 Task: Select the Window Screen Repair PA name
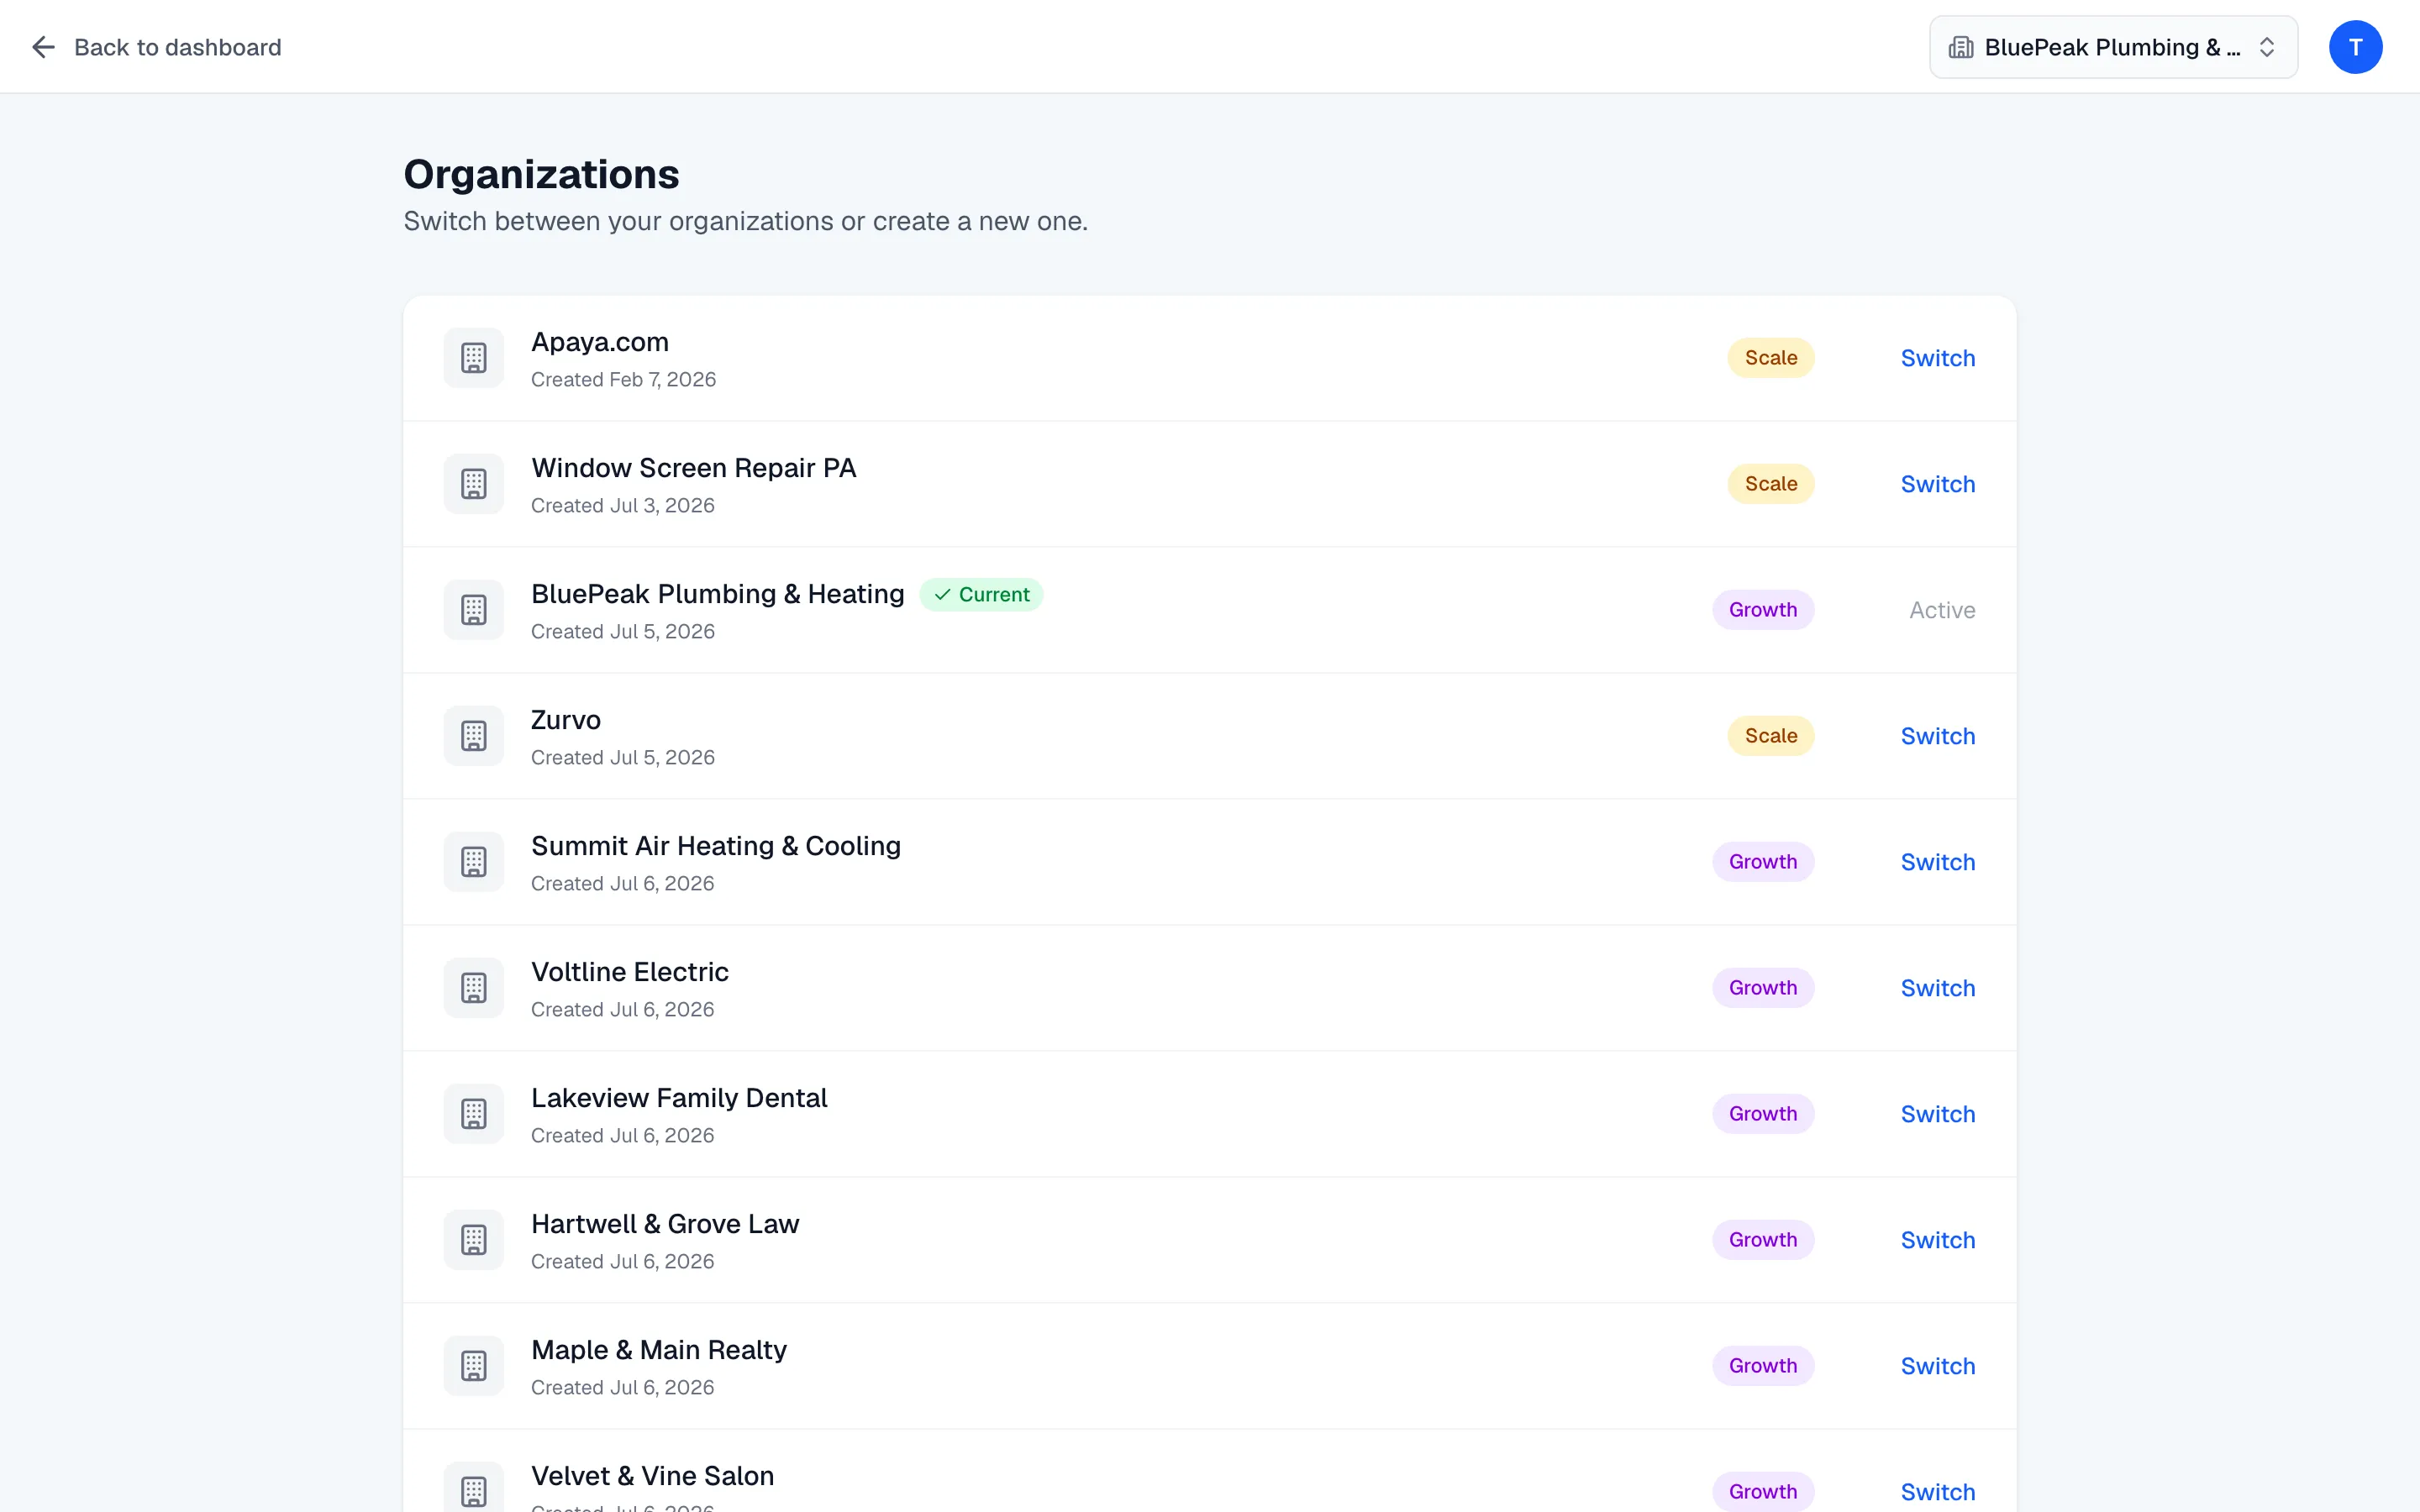coord(693,468)
